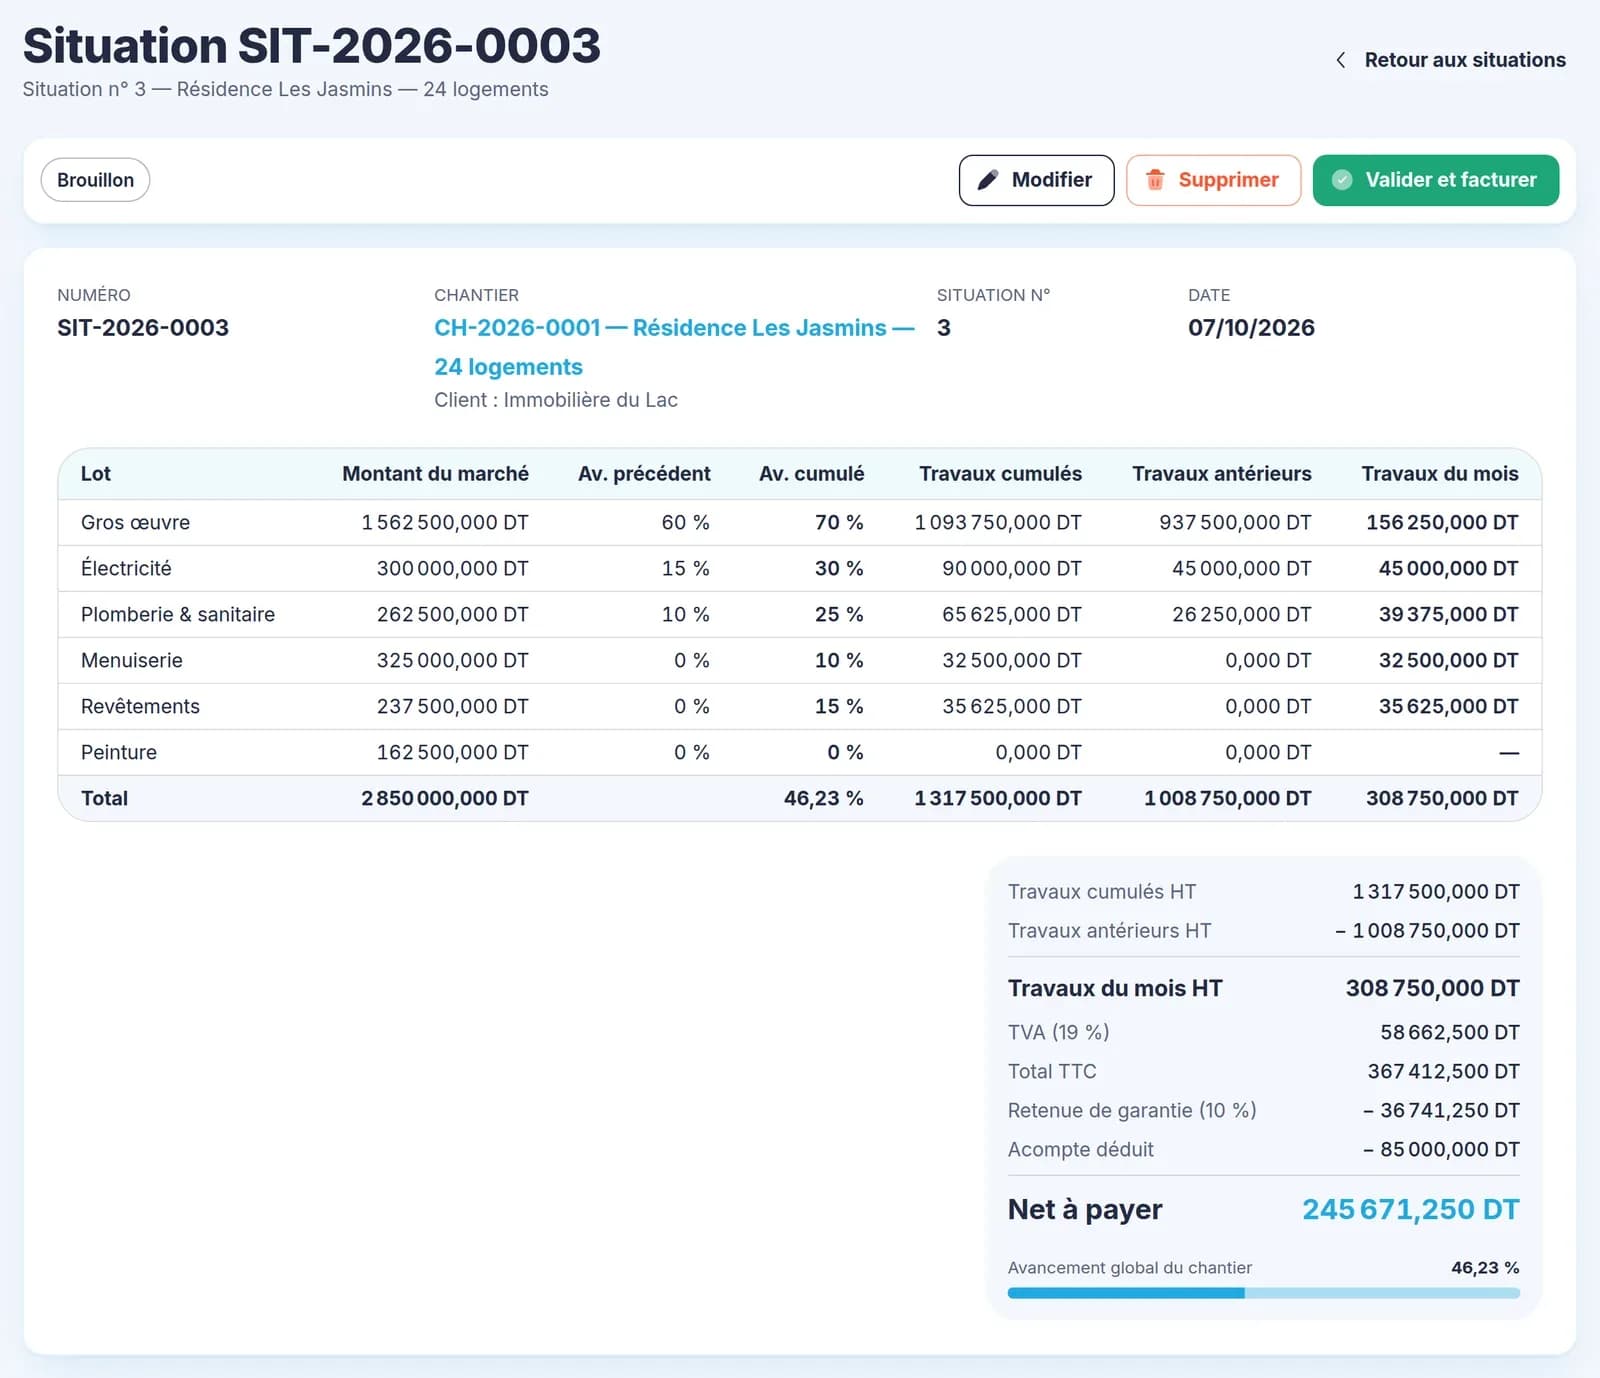The image size is (1600, 1378).
Task: Click the Valider et facturer button label
Action: click(x=1450, y=180)
